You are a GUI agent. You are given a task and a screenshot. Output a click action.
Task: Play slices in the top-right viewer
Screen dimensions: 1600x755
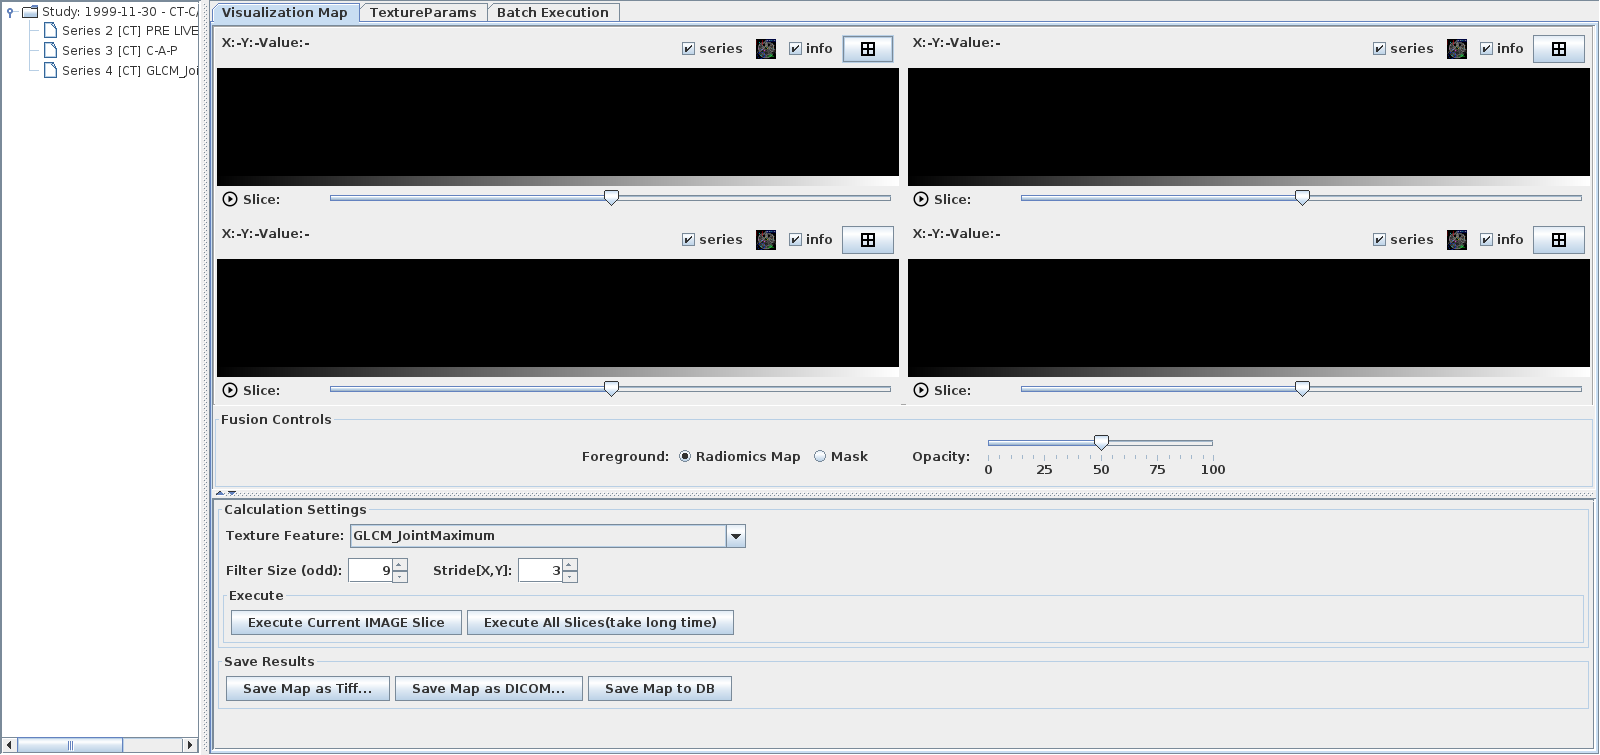tap(921, 199)
